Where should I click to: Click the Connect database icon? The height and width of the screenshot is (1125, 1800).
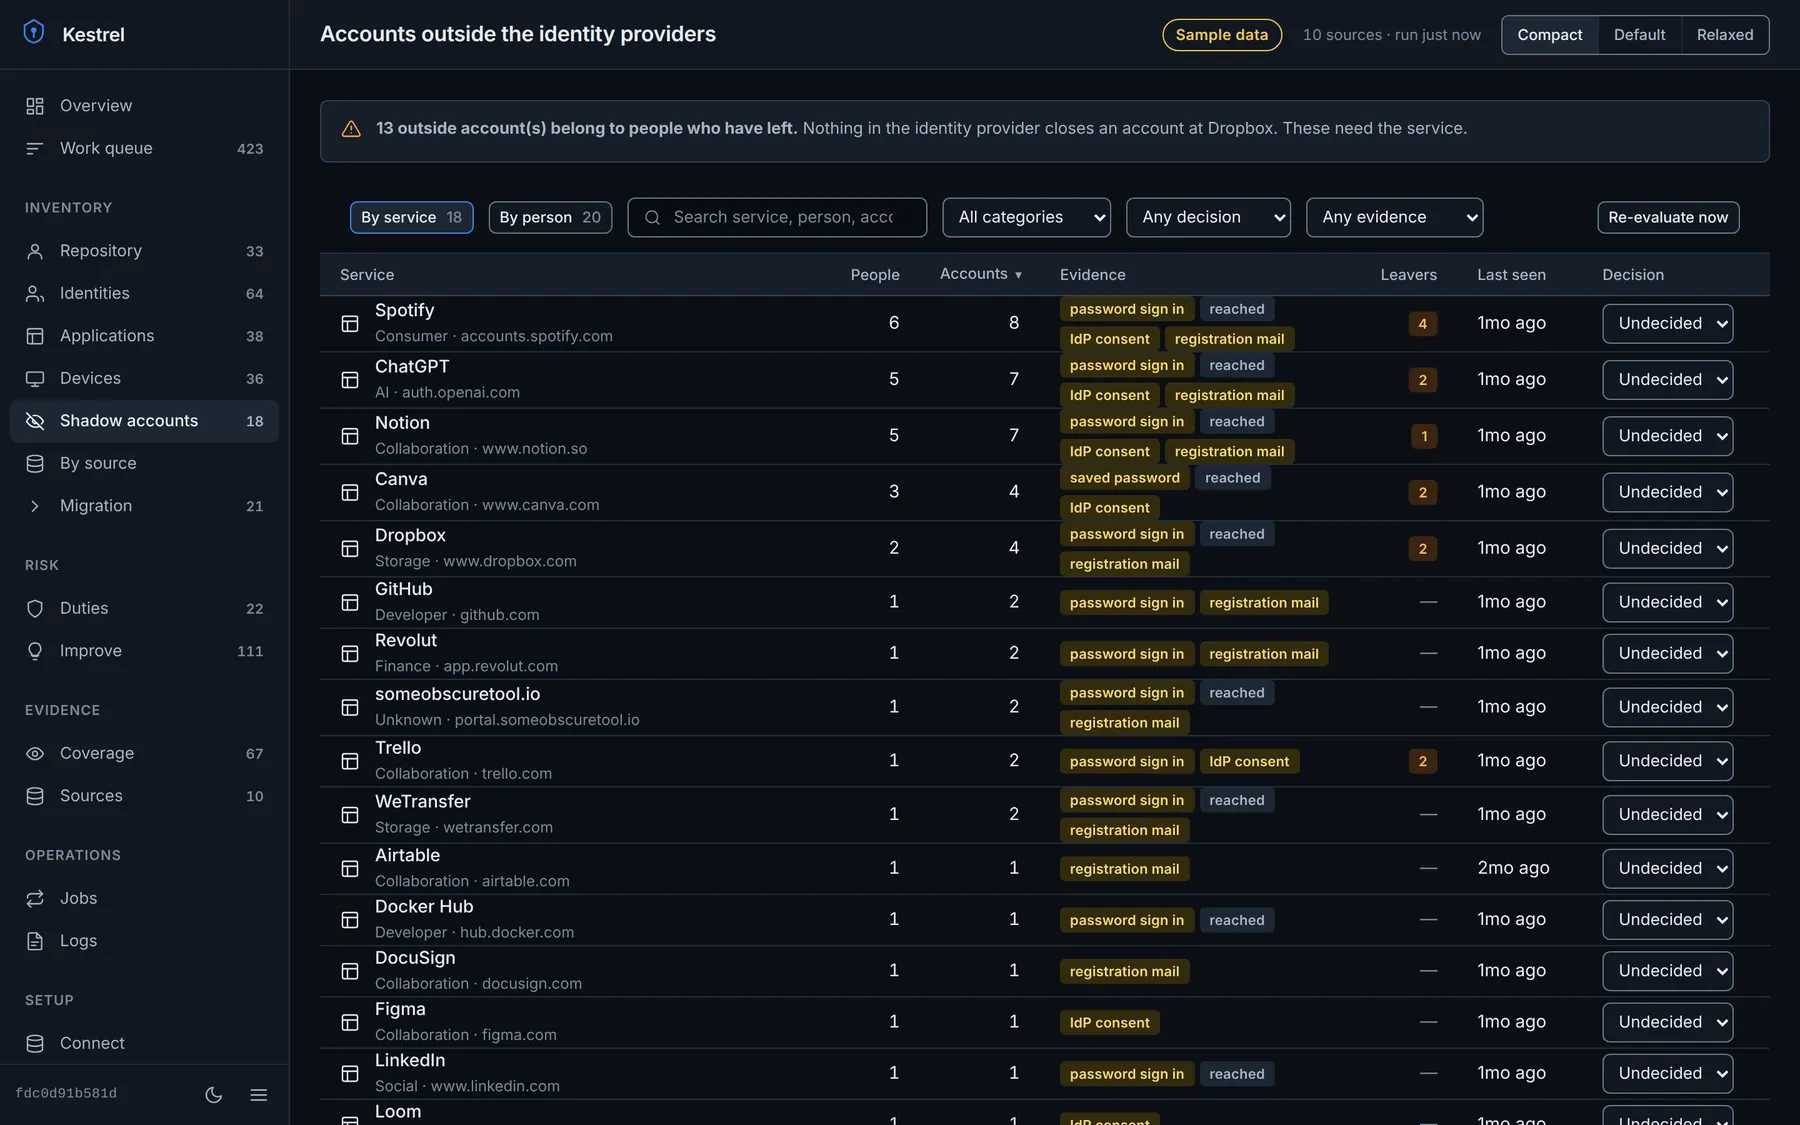[35, 1043]
